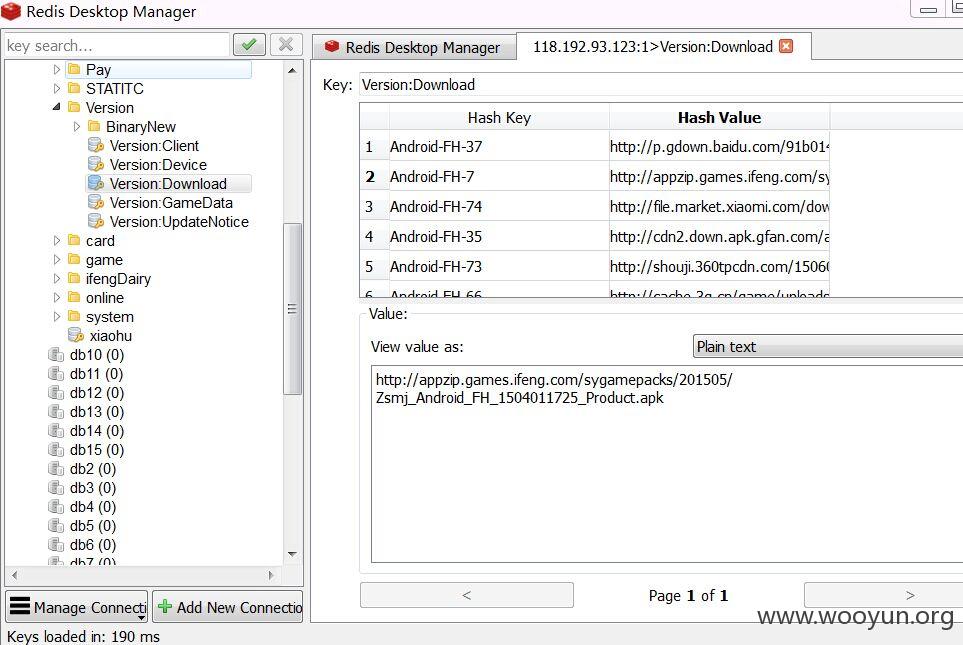Click the db13 database icon
Viewport: 963px width, 645px height.
56,412
